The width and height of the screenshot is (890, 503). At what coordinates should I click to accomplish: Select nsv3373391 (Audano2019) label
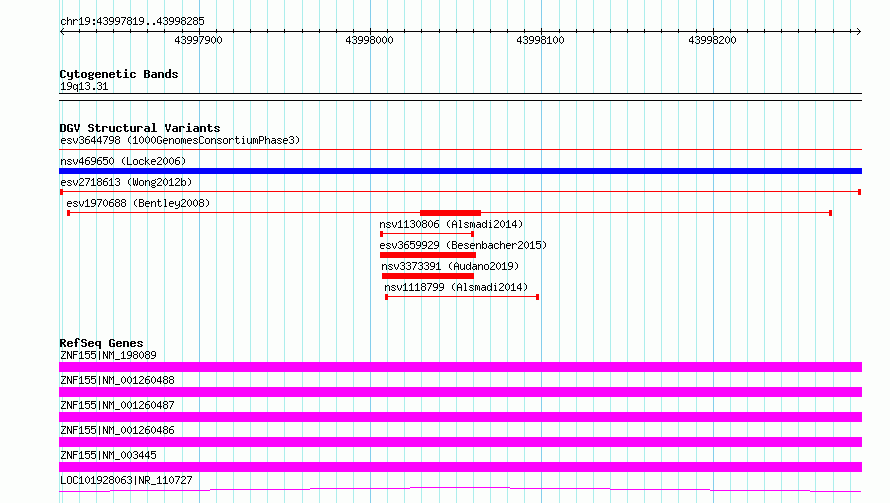coord(450,266)
